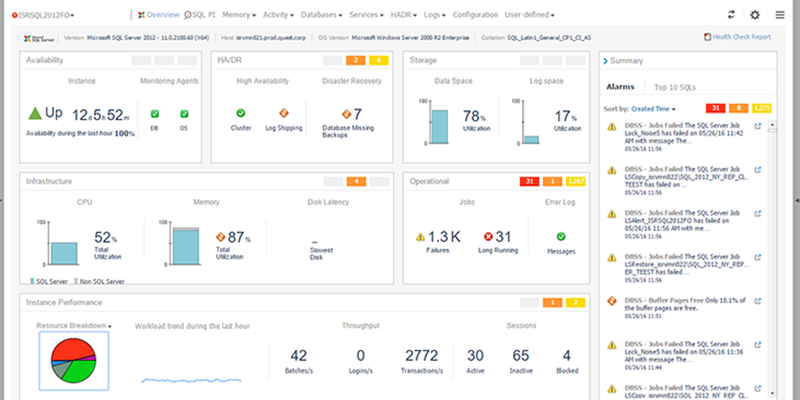Click the Memory 87% warning icon
The height and width of the screenshot is (400, 800).
pos(220,237)
